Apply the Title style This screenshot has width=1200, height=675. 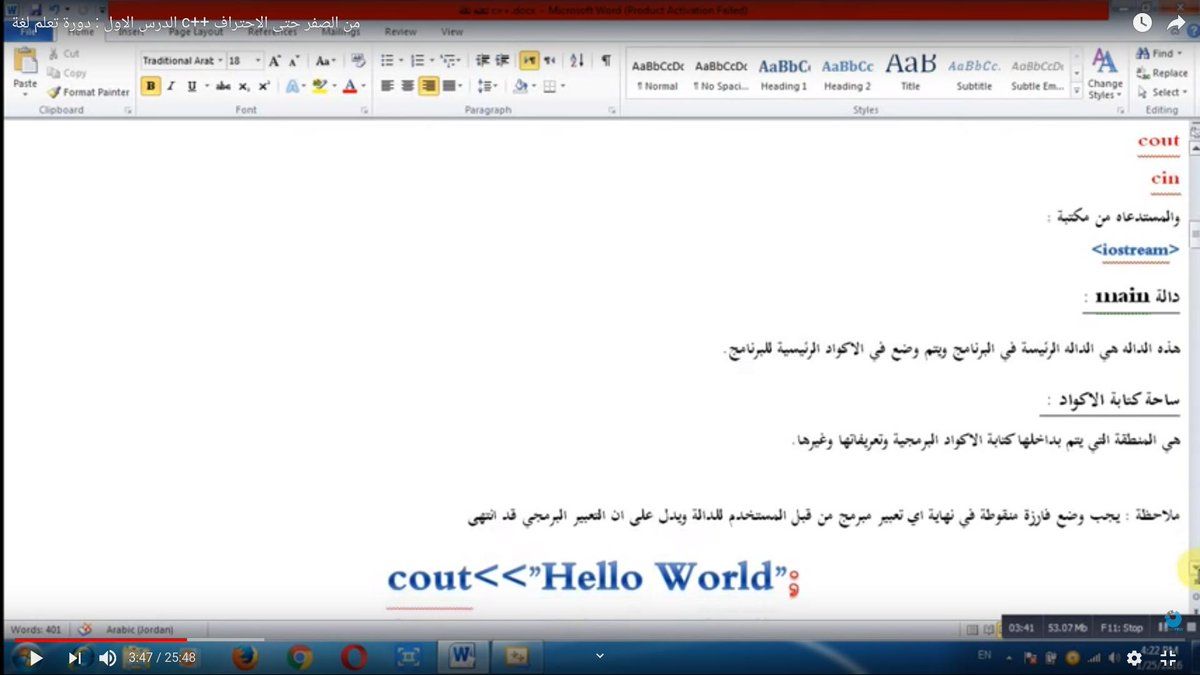pos(910,75)
